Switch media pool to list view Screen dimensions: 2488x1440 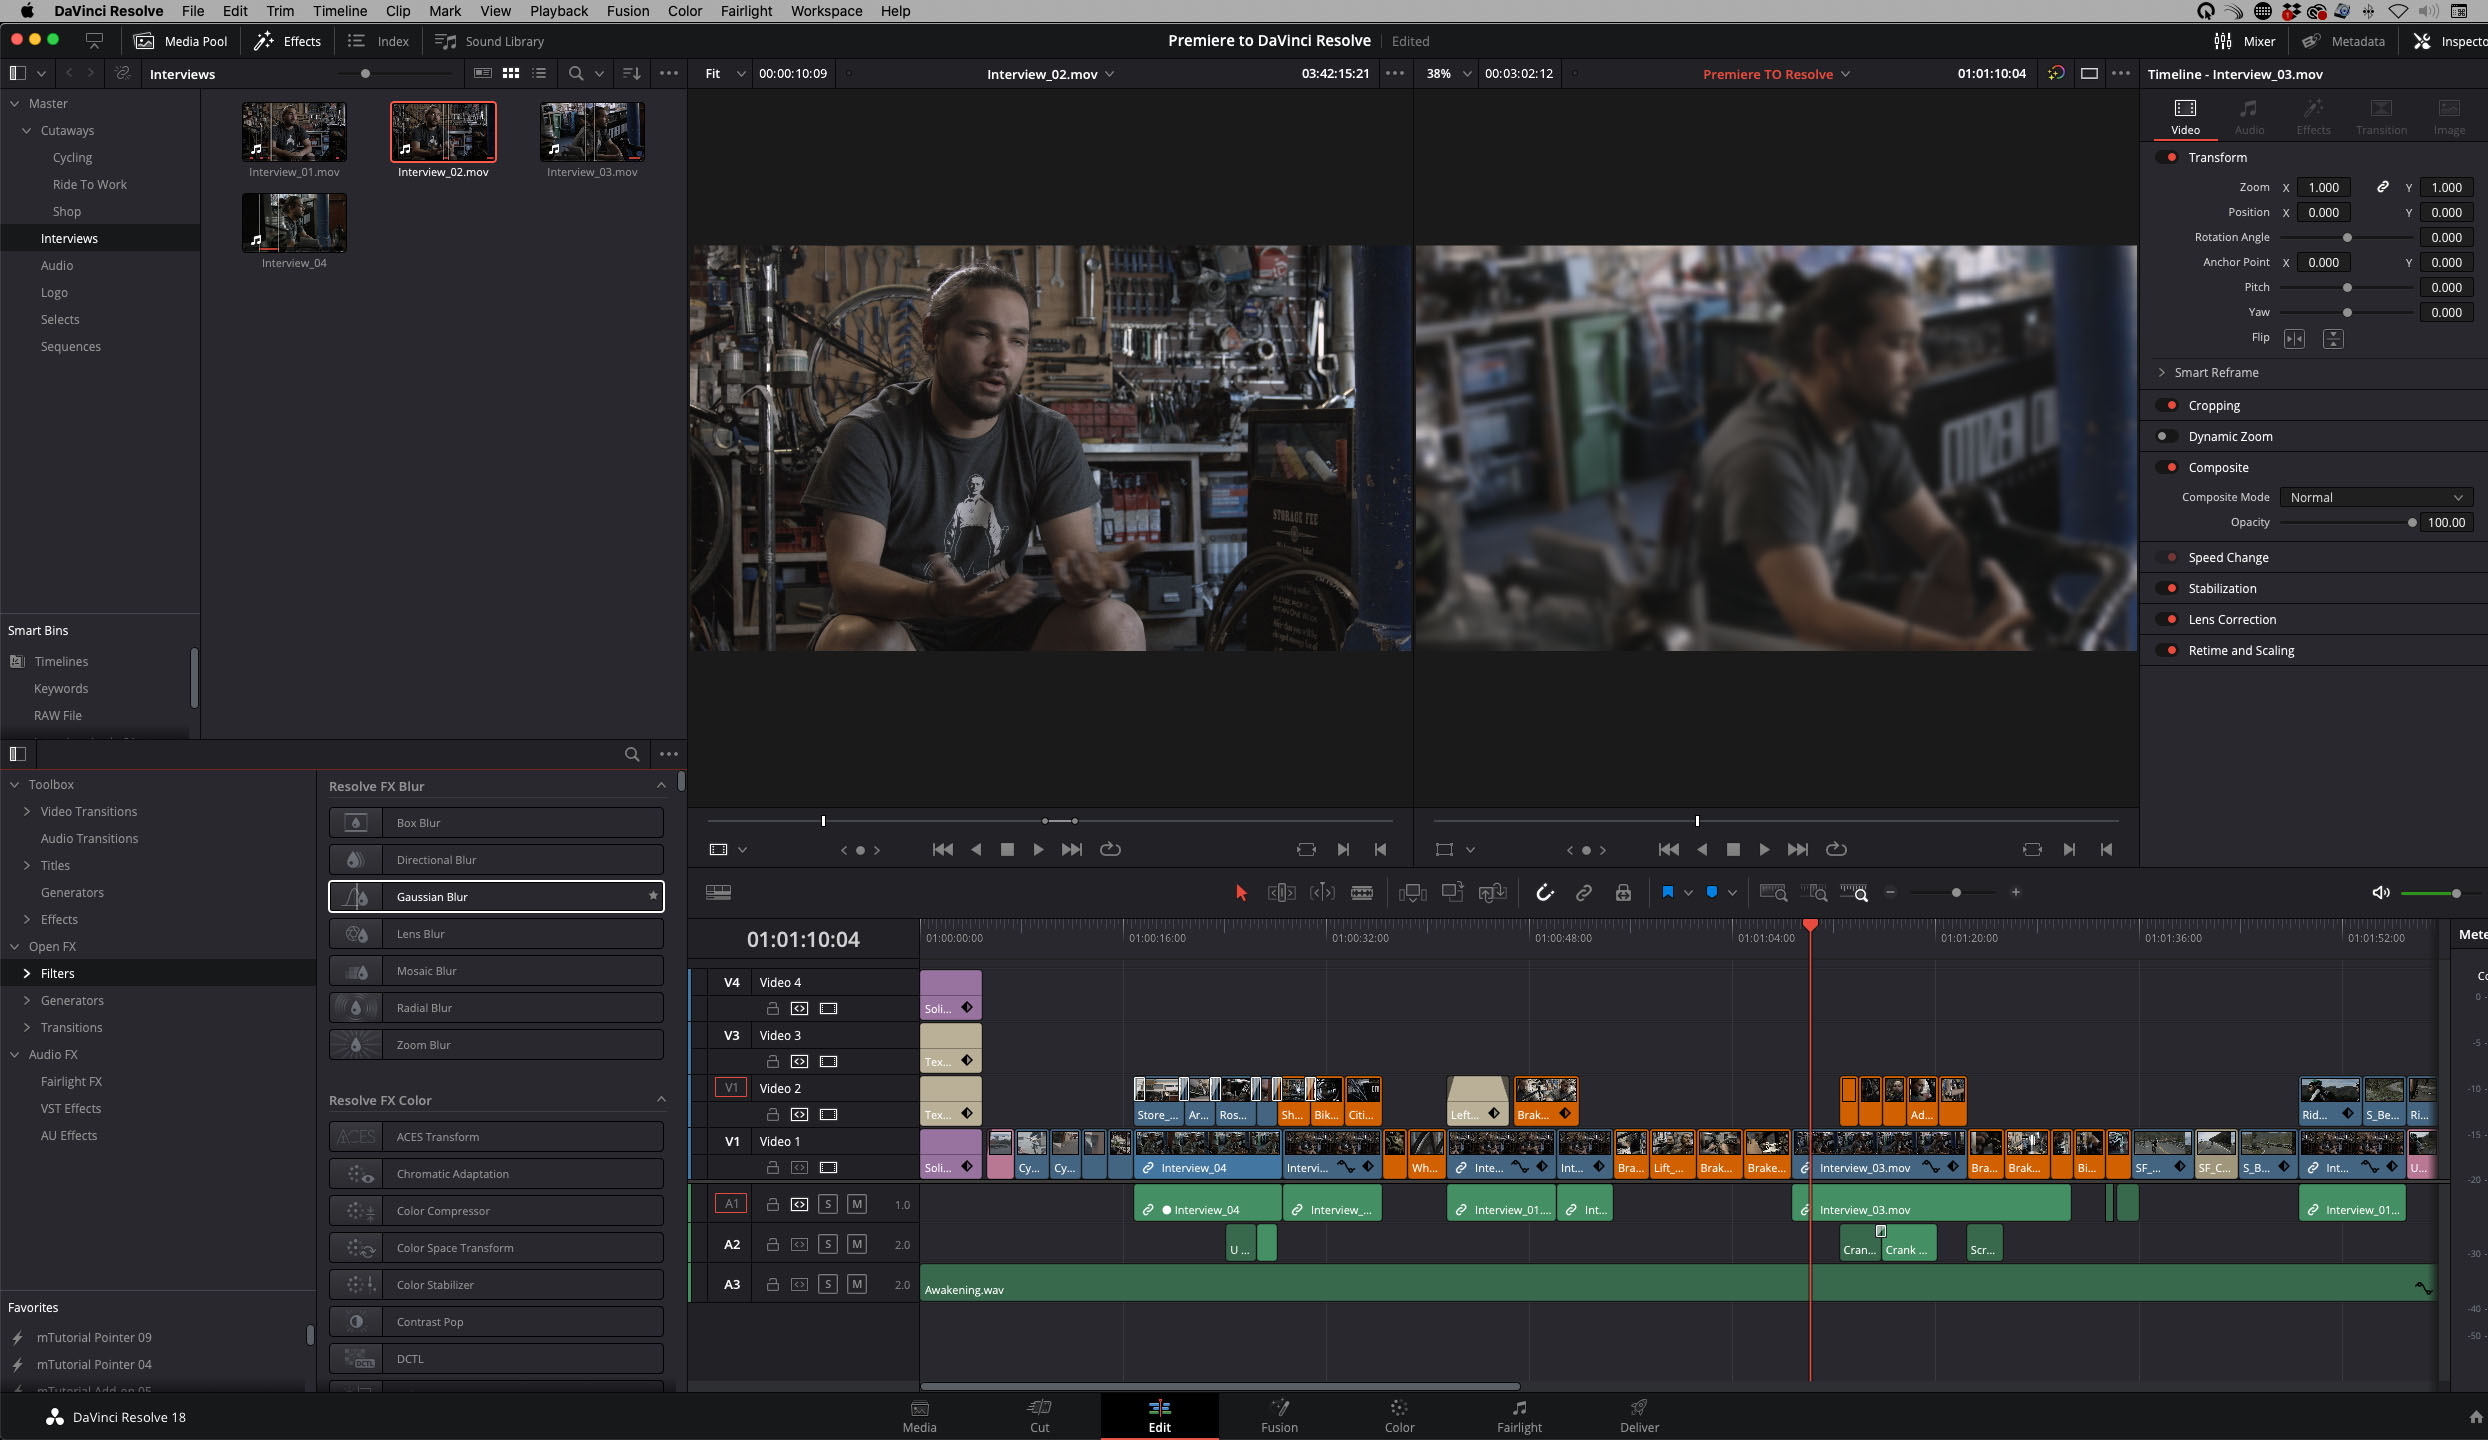[540, 73]
